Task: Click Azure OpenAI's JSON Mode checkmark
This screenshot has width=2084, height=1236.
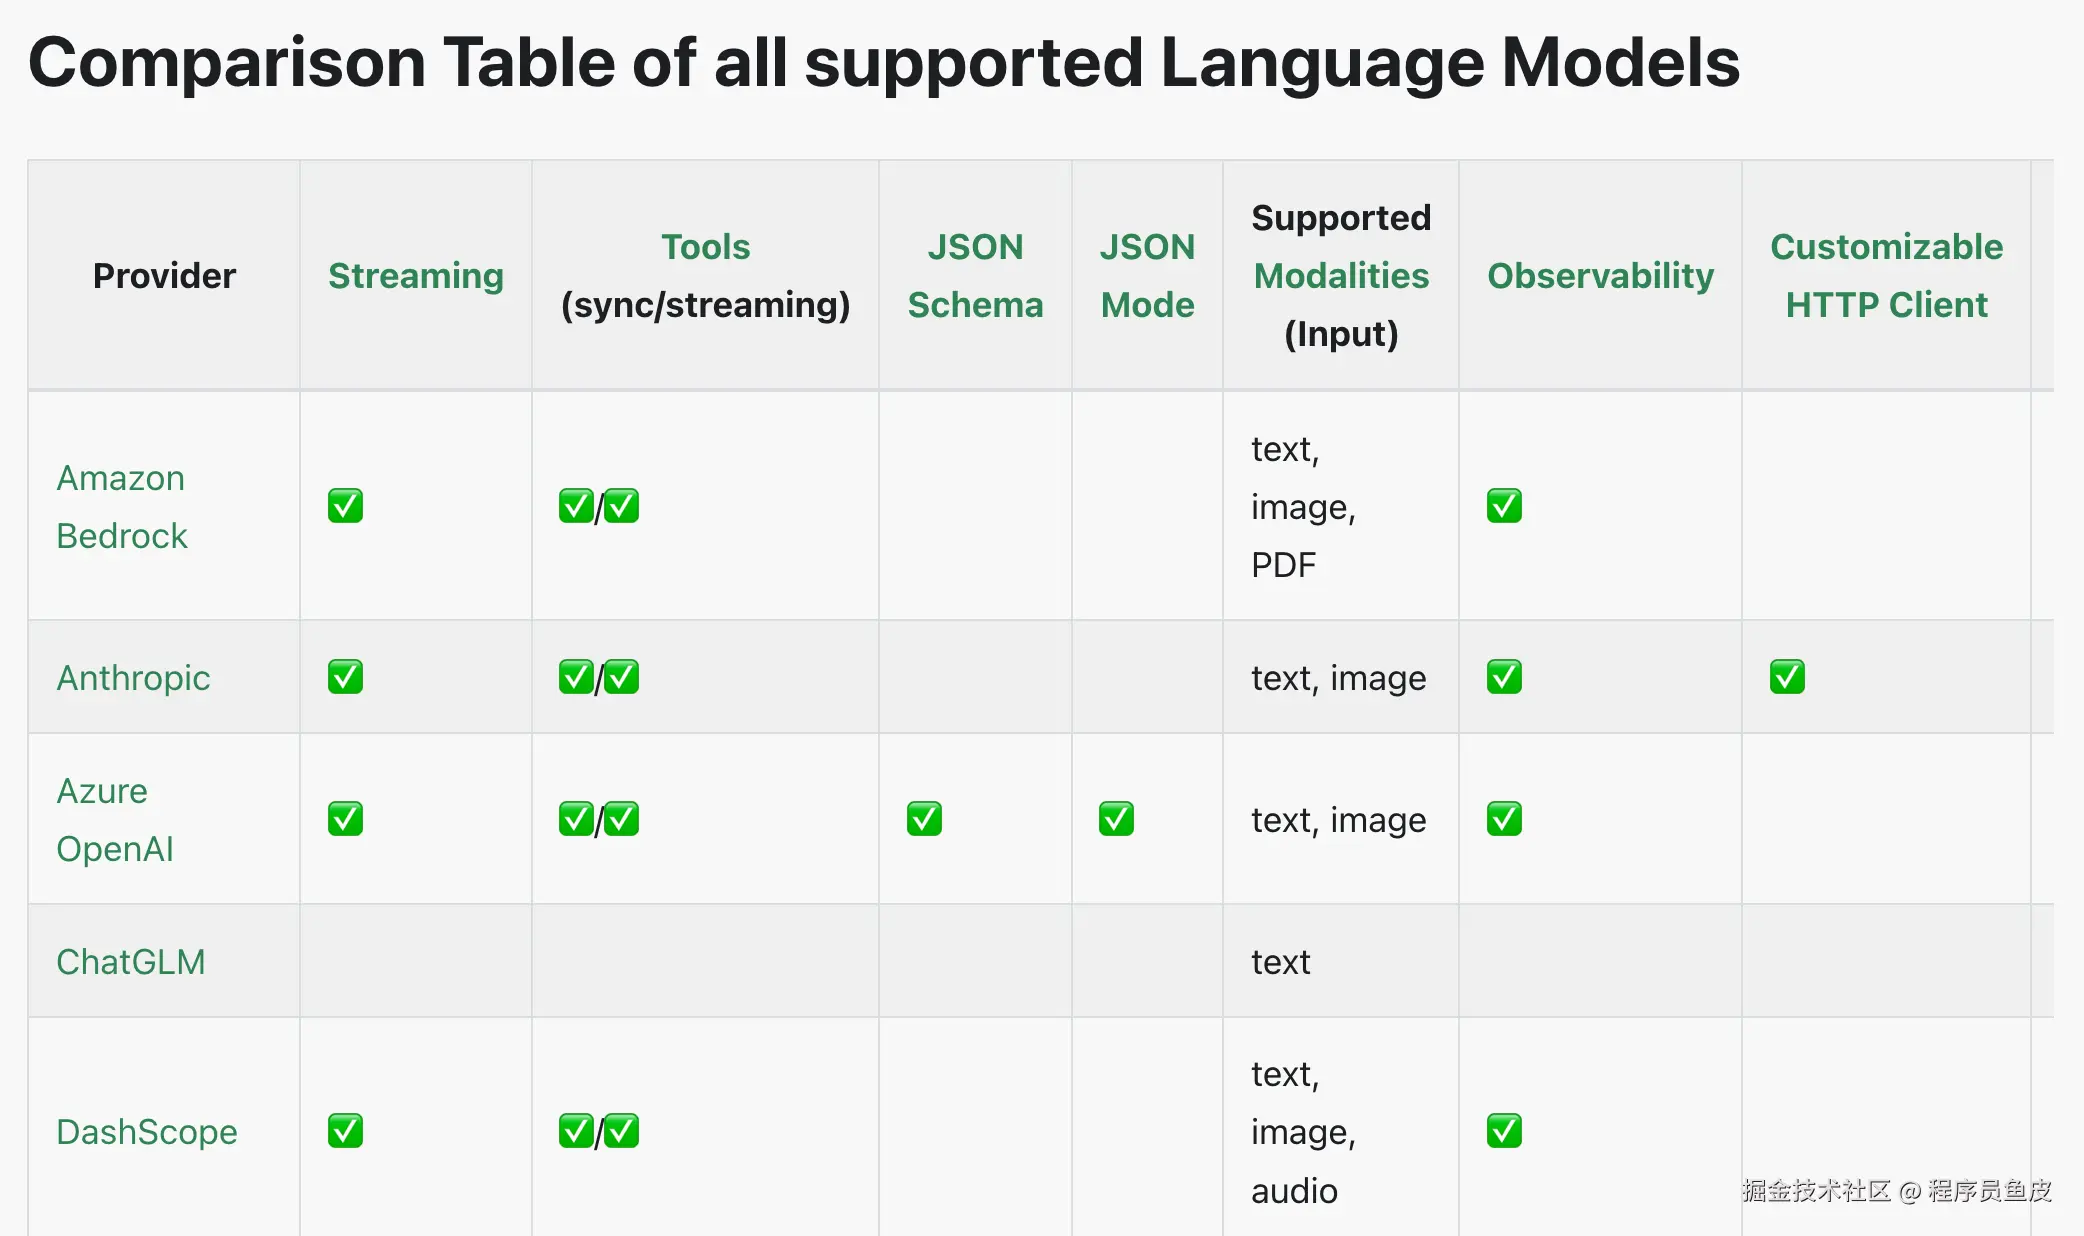Action: click(1116, 819)
